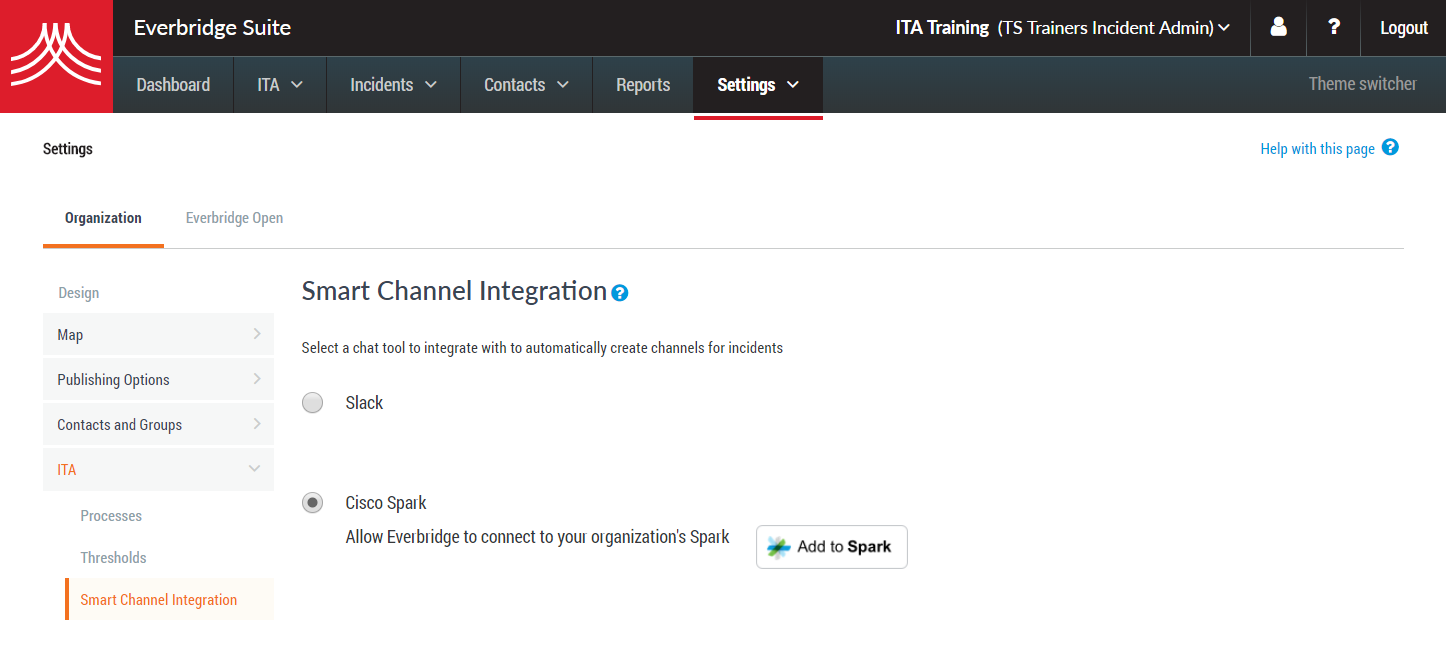Image resolution: width=1446 pixels, height=662 pixels.
Task: Click the Spark logo on Add to Spark
Action: coord(778,547)
